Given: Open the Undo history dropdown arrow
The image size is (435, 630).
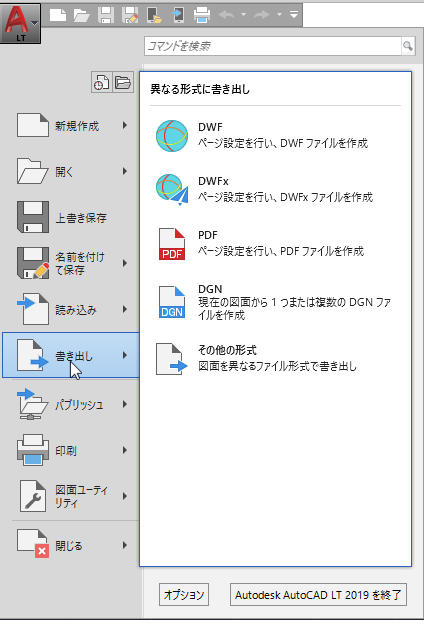Looking at the screenshot, I should [x=243, y=15].
